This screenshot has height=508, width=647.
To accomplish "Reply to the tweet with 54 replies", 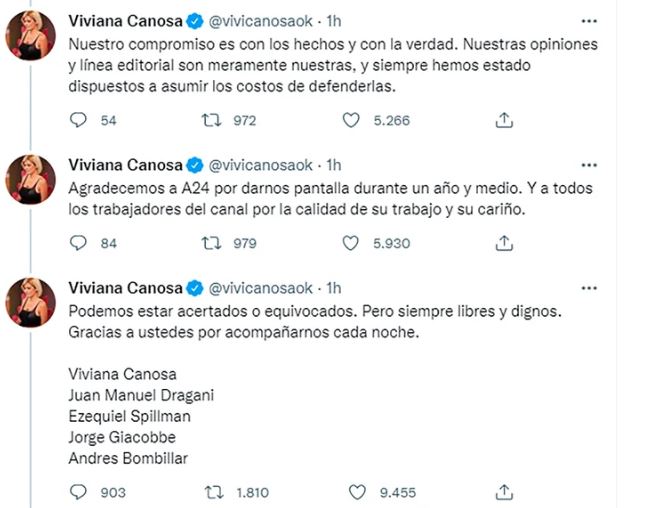I will [x=79, y=120].
